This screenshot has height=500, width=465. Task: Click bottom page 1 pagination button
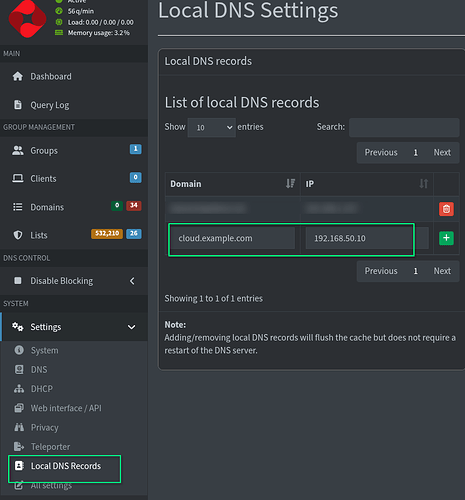pyautogui.click(x=415, y=271)
